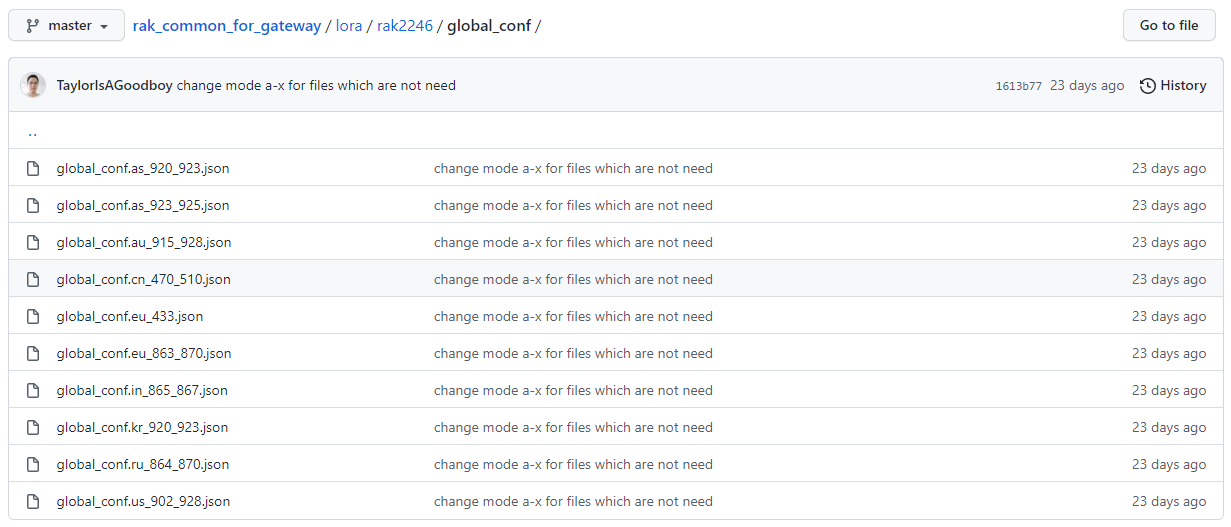Open TaylorIsAGoodboy author profile link
The width and height of the screenshot is (1231, 527).
click(x=114, y=86)
